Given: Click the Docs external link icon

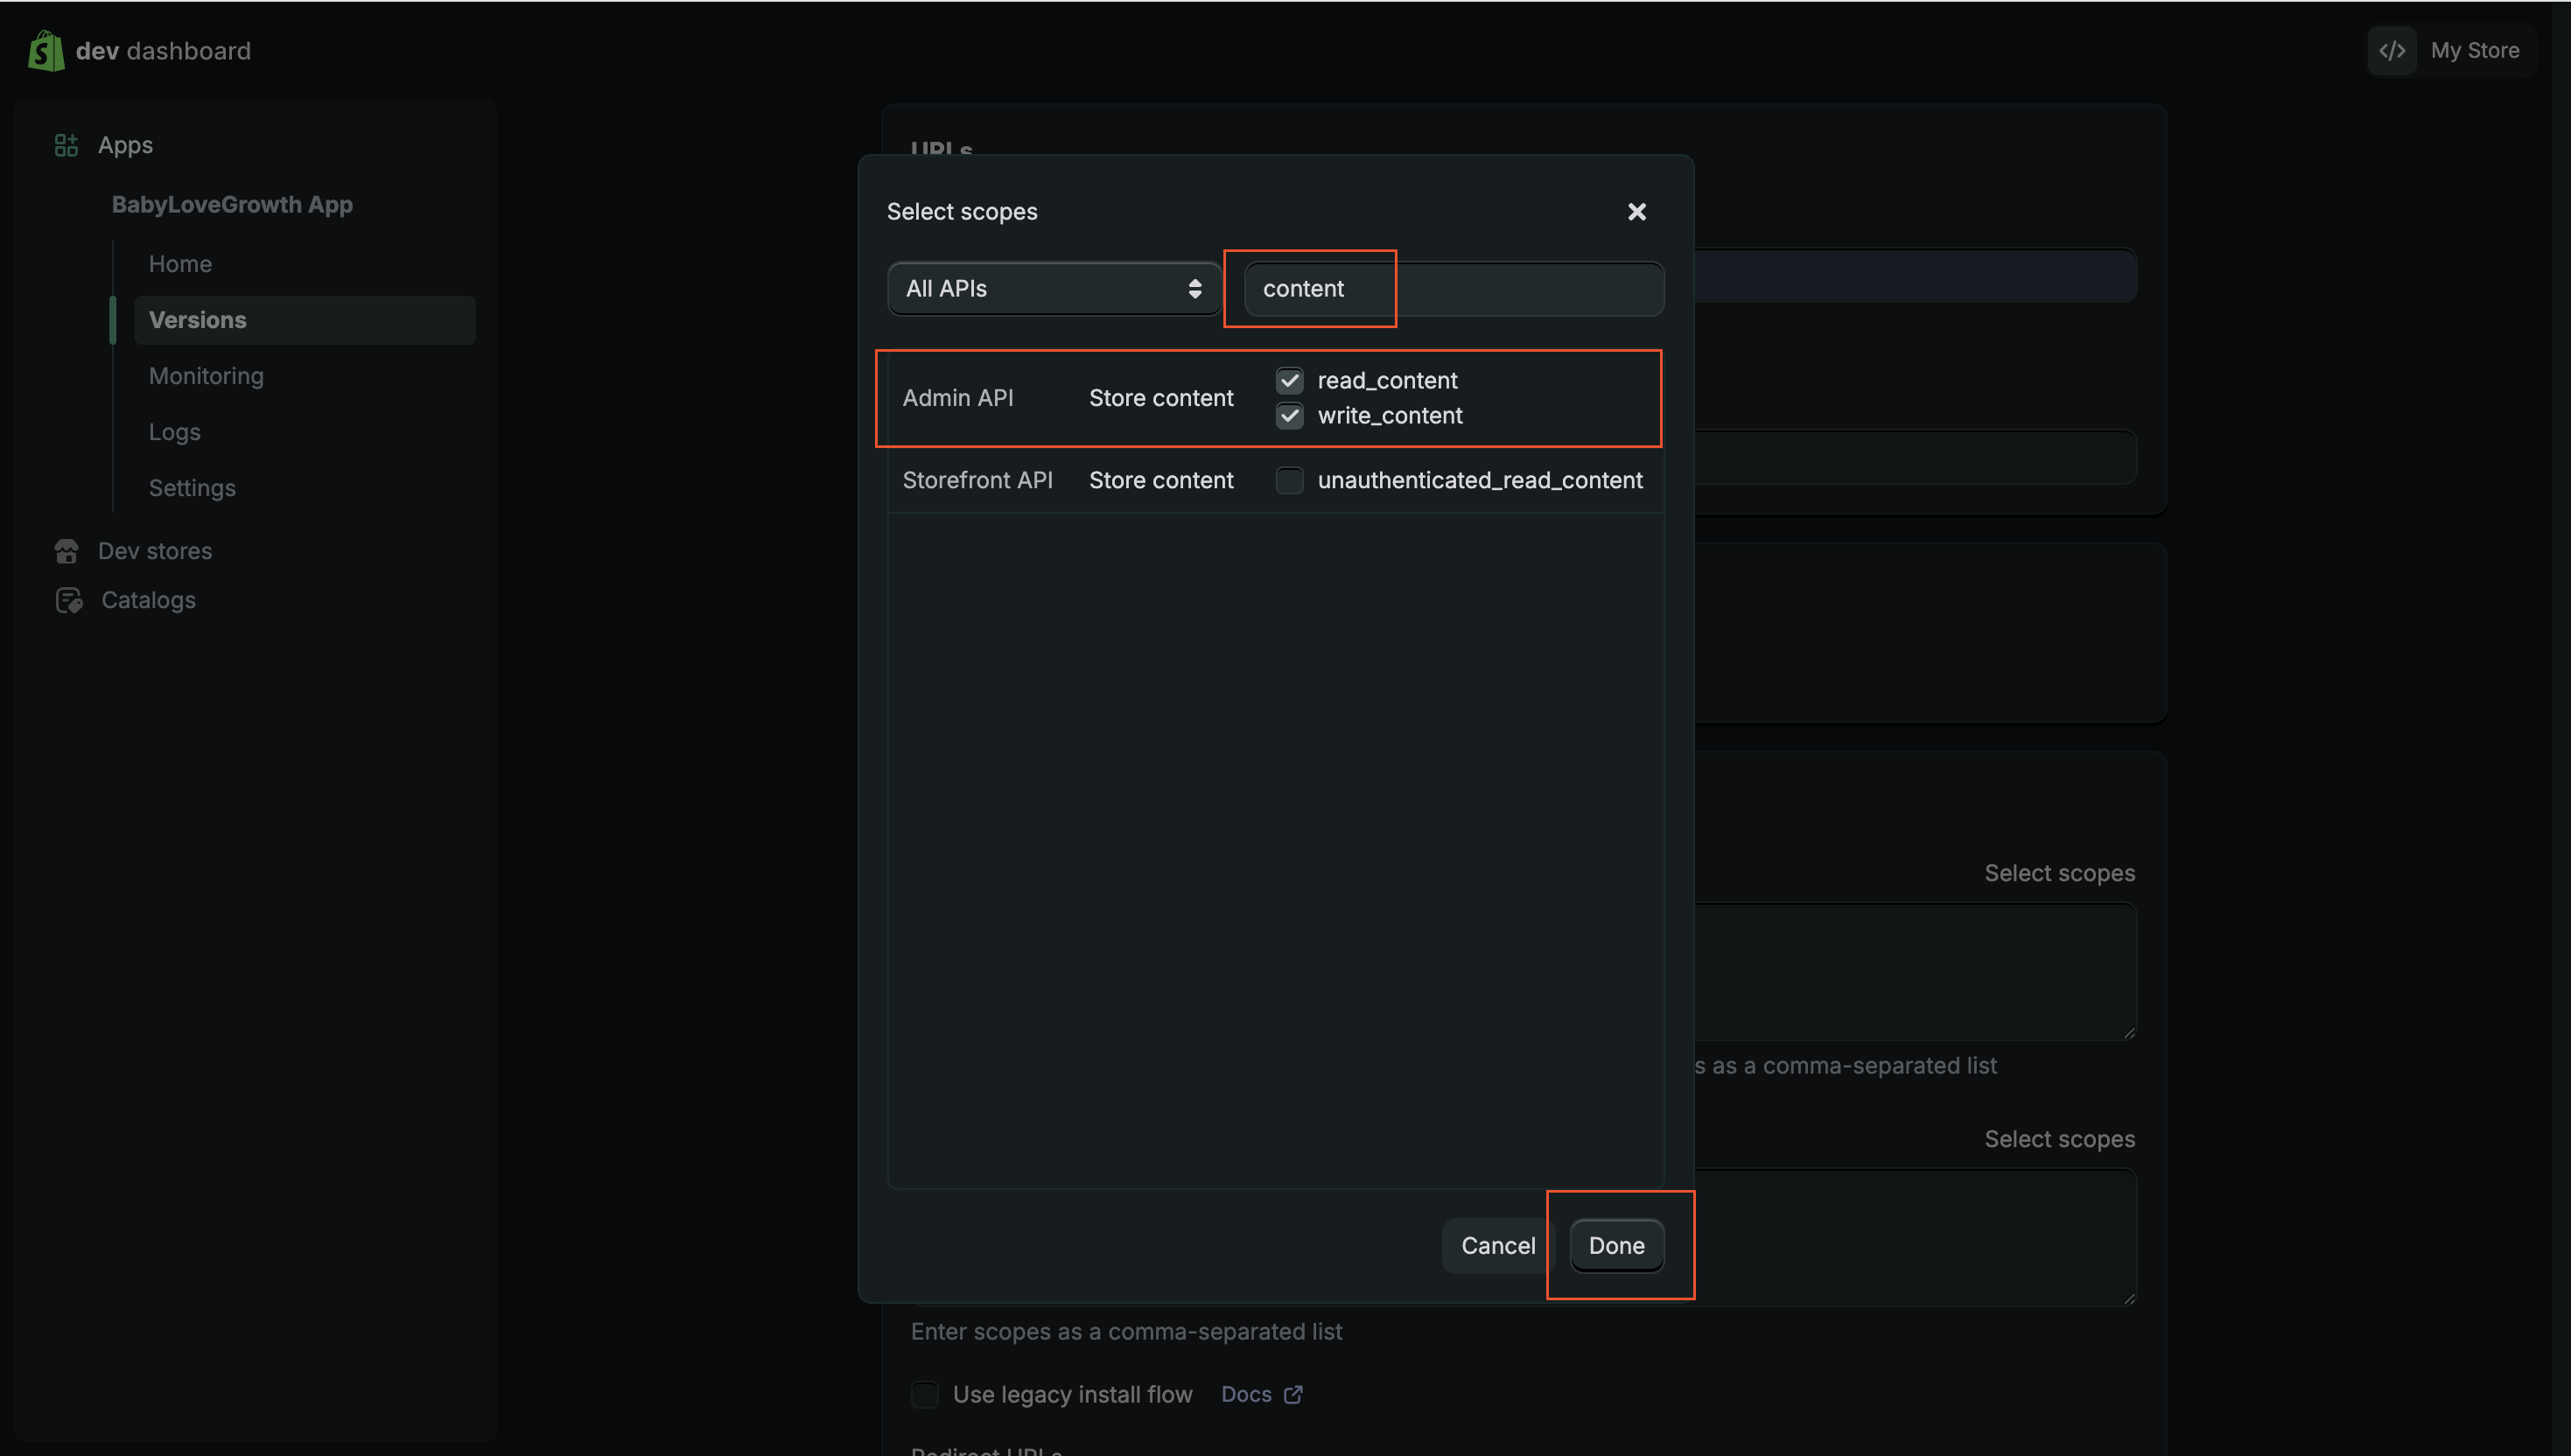Looking at the screenshot, I should coord(1293,1394).
